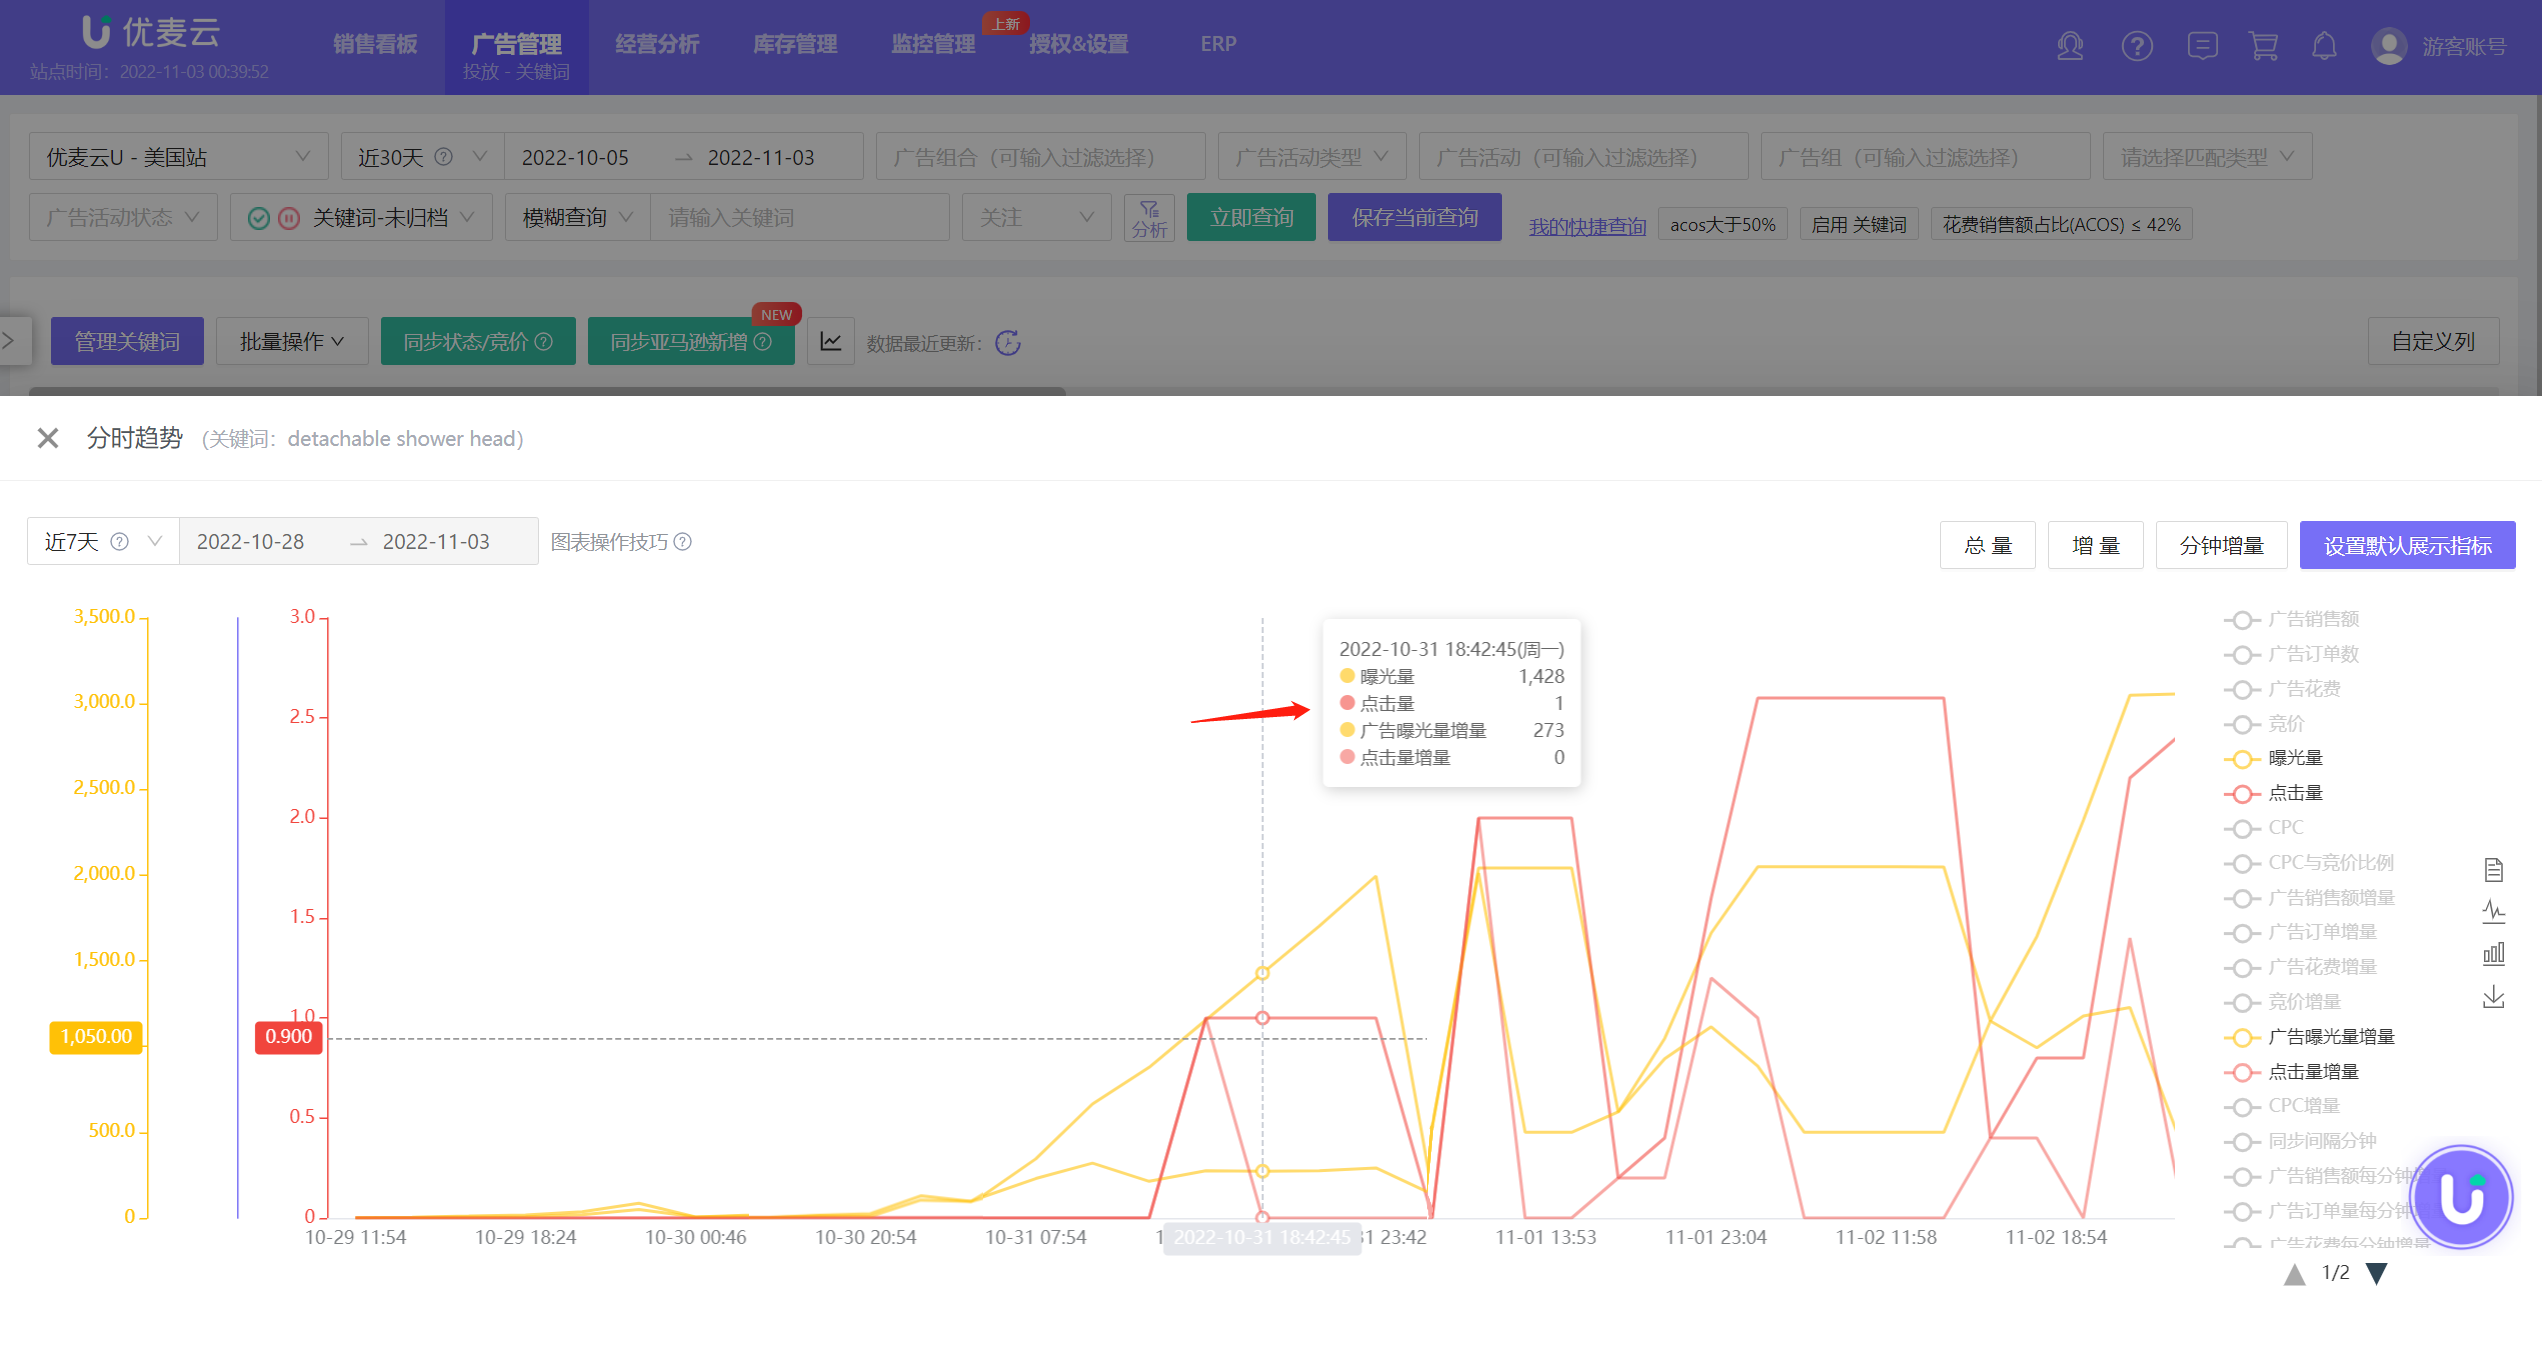Open the 近7天 chart range dropdown
This screenshot has height=1363, width=2542.
coord(103,541)
